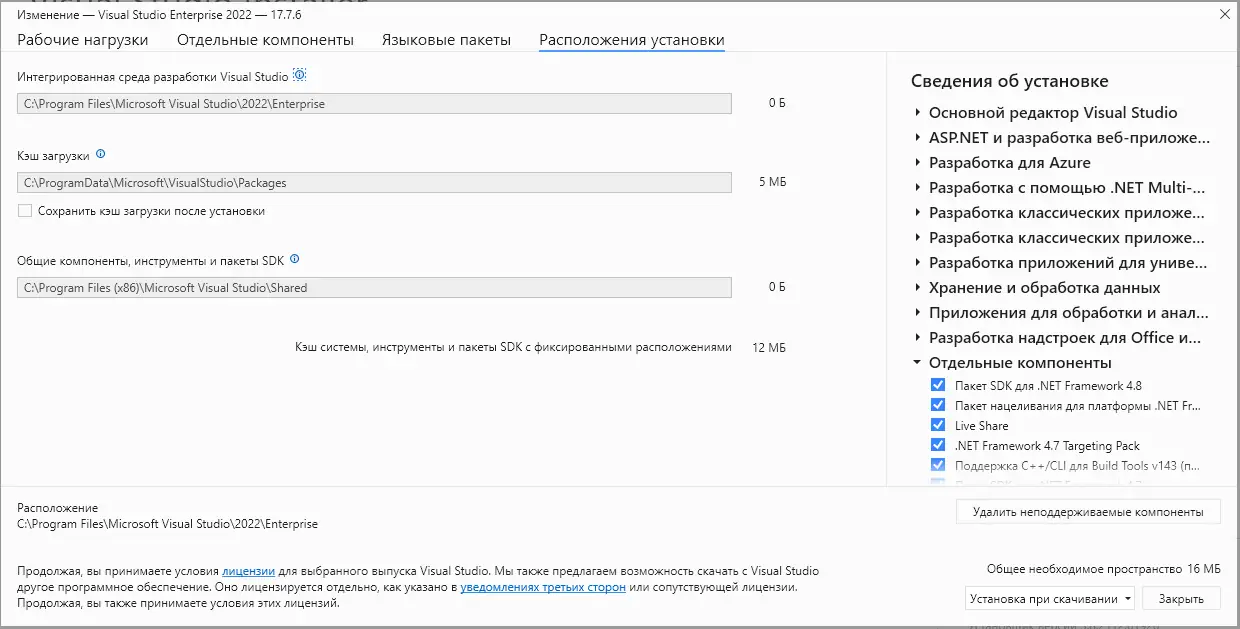
Task: Click Удалить неподдерживаемые компоненты
Action: click(x=1088, y=511)
